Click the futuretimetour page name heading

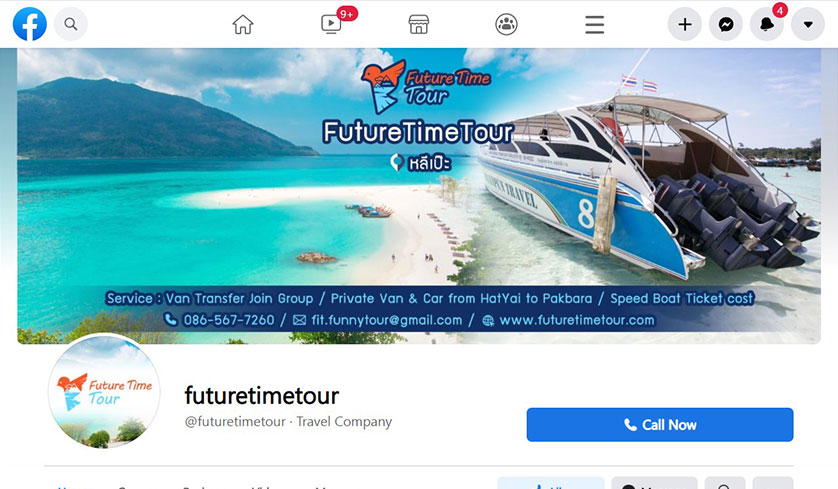(x=262, y=396)
